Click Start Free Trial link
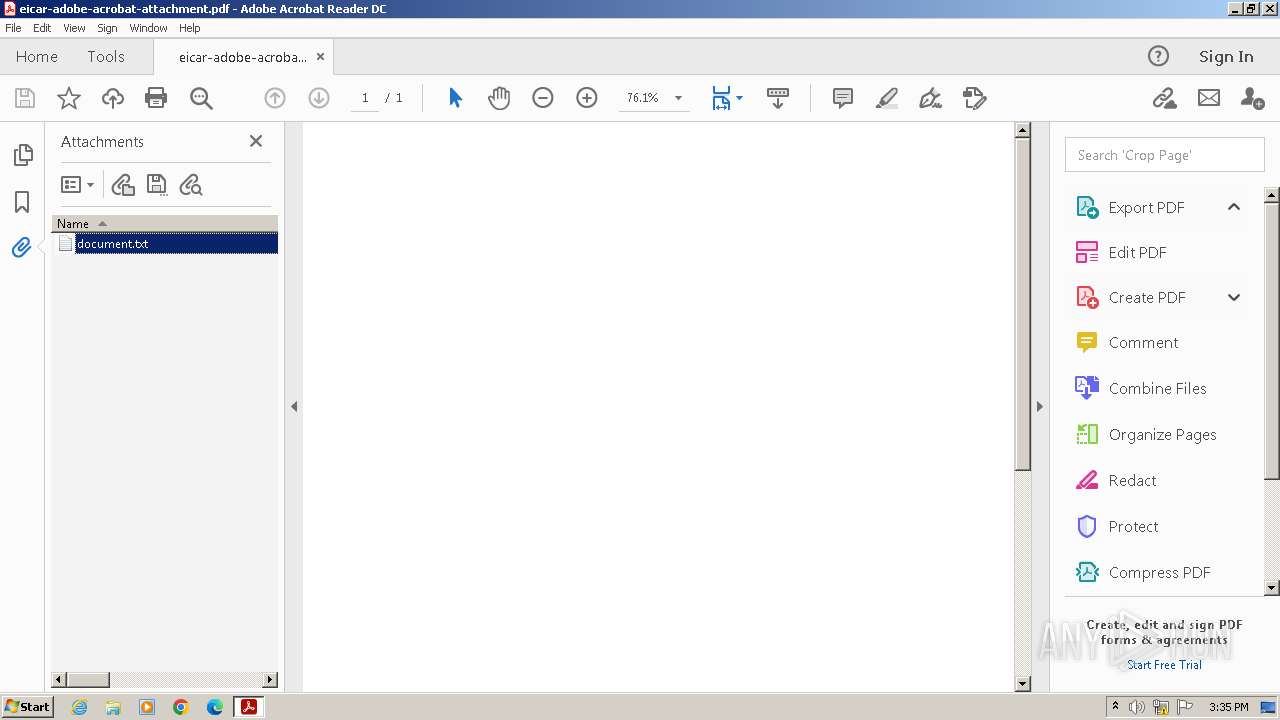Screen dimensions: 1280x720 (x=1164, y=665)
